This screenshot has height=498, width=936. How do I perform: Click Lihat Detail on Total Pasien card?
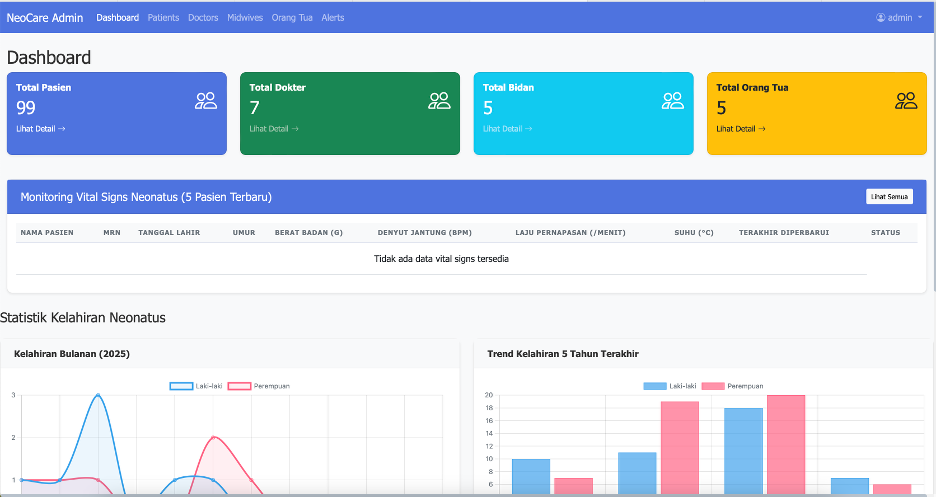[x=40, y=129]
